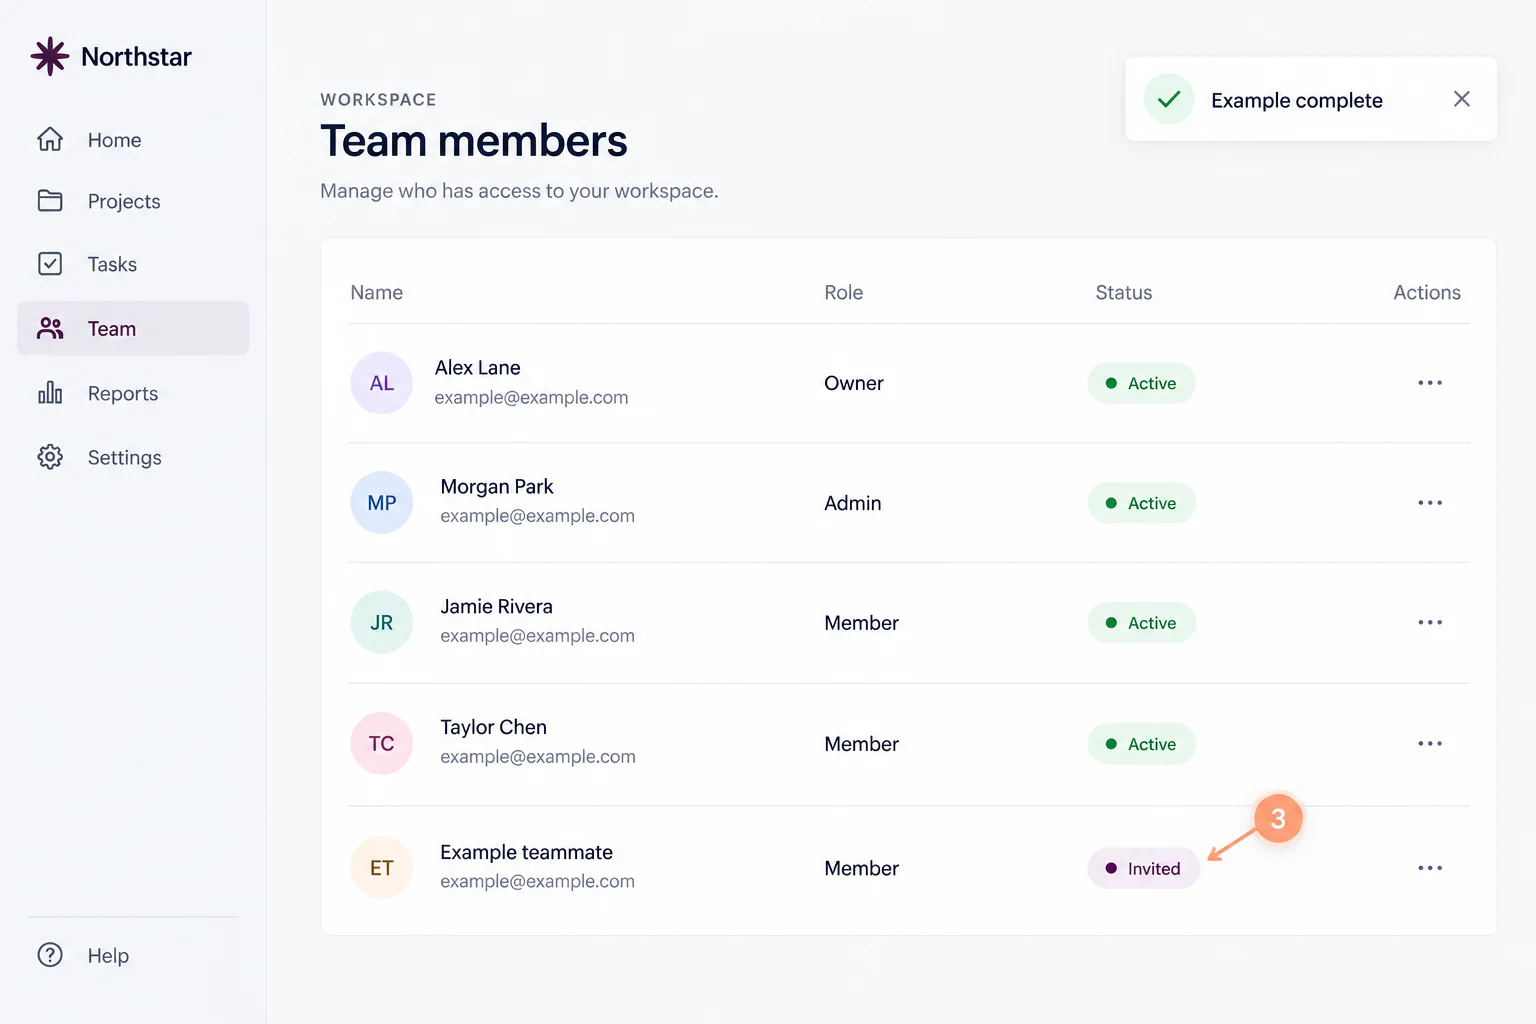Open Settings from the sidebar
1536x1024 pixels.
pos(133,457)
